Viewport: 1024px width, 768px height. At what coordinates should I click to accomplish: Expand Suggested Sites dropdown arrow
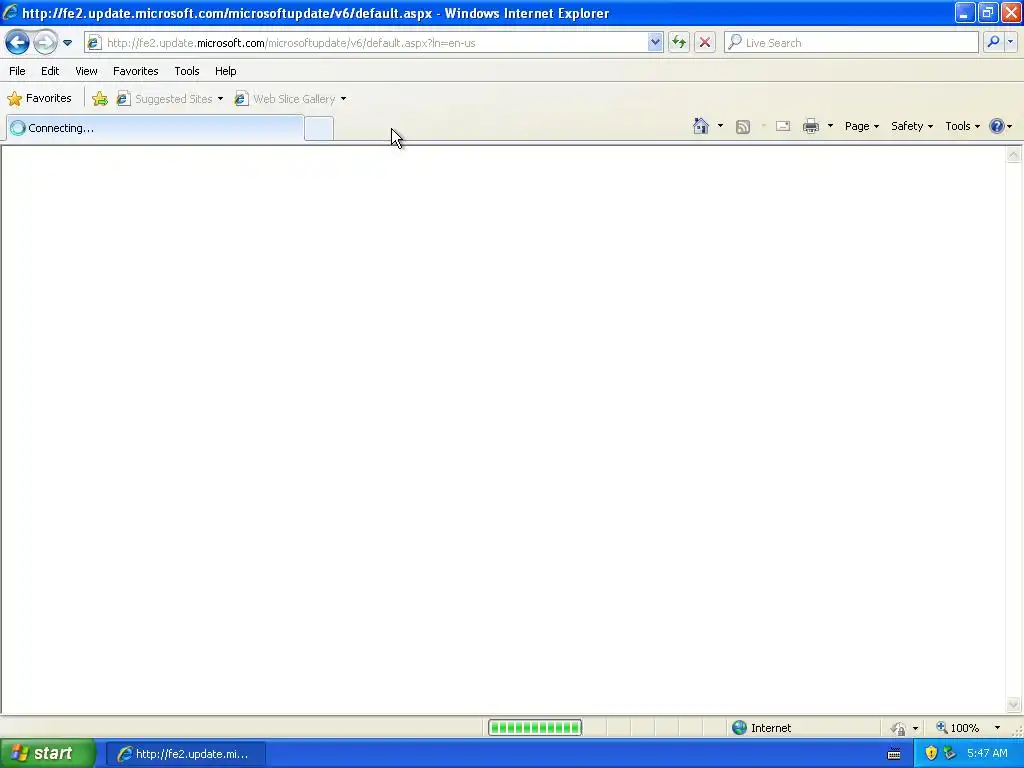tap(220, 99)
